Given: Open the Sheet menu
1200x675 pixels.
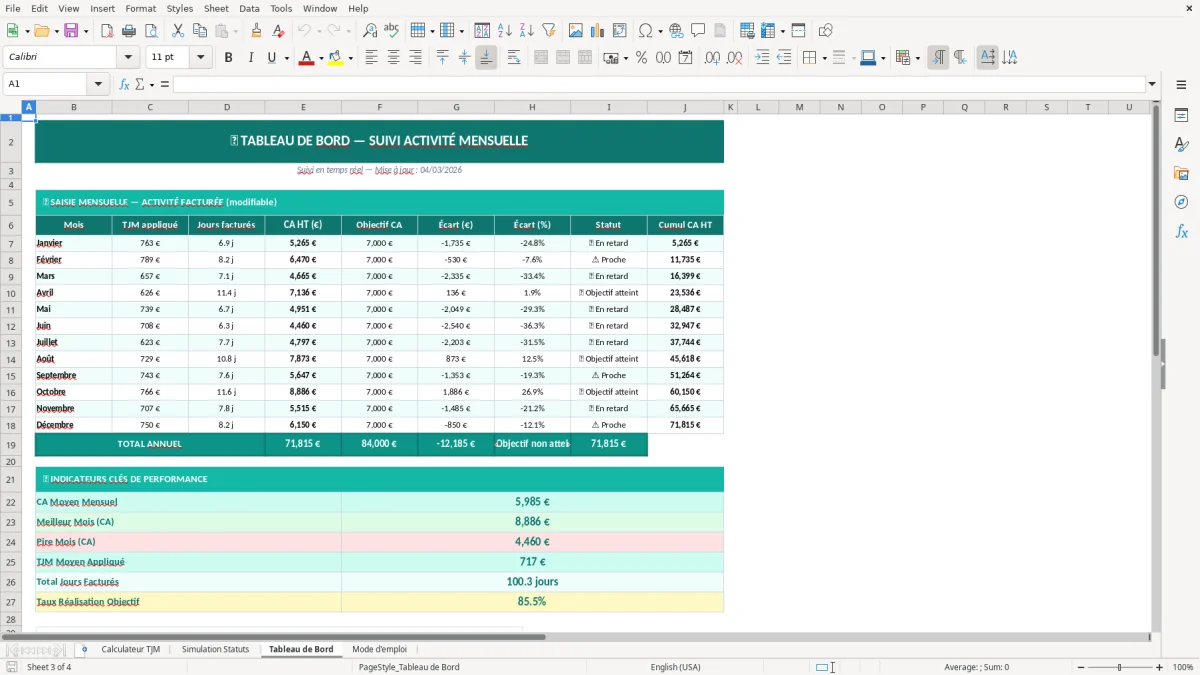Looking at the screenshot, I should 216,8.
